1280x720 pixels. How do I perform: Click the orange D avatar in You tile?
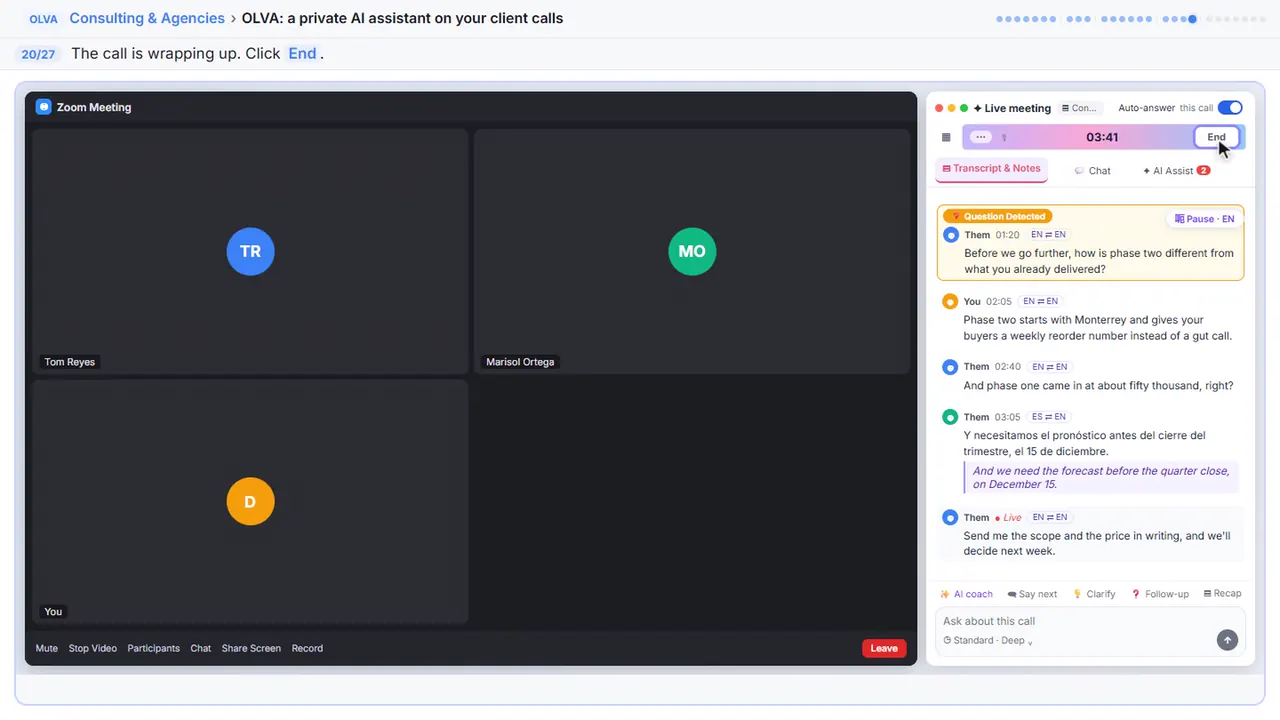(250, 501)
